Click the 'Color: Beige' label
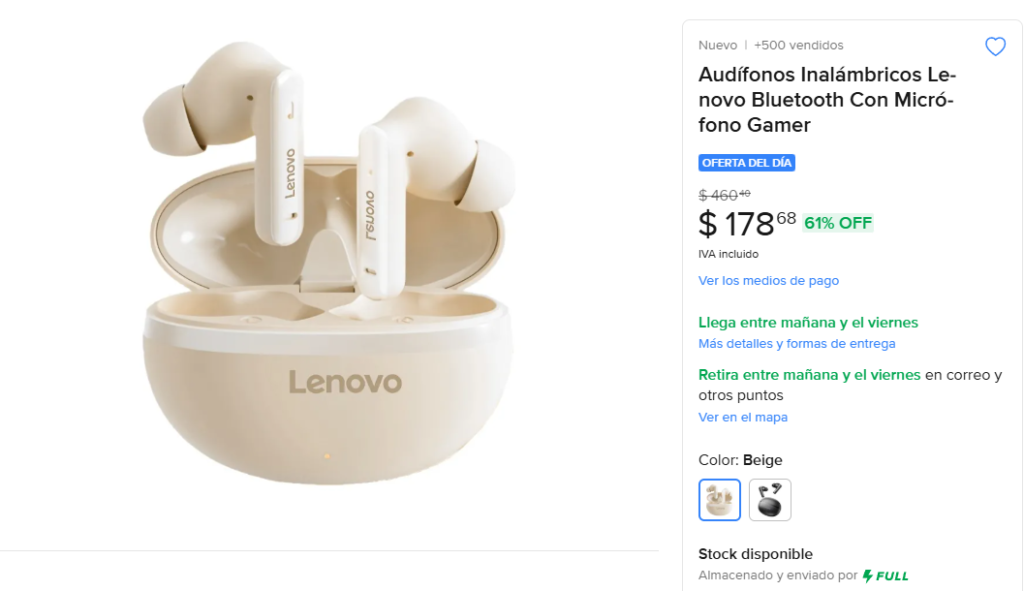The image size is (1024, 591). point(740,461)
